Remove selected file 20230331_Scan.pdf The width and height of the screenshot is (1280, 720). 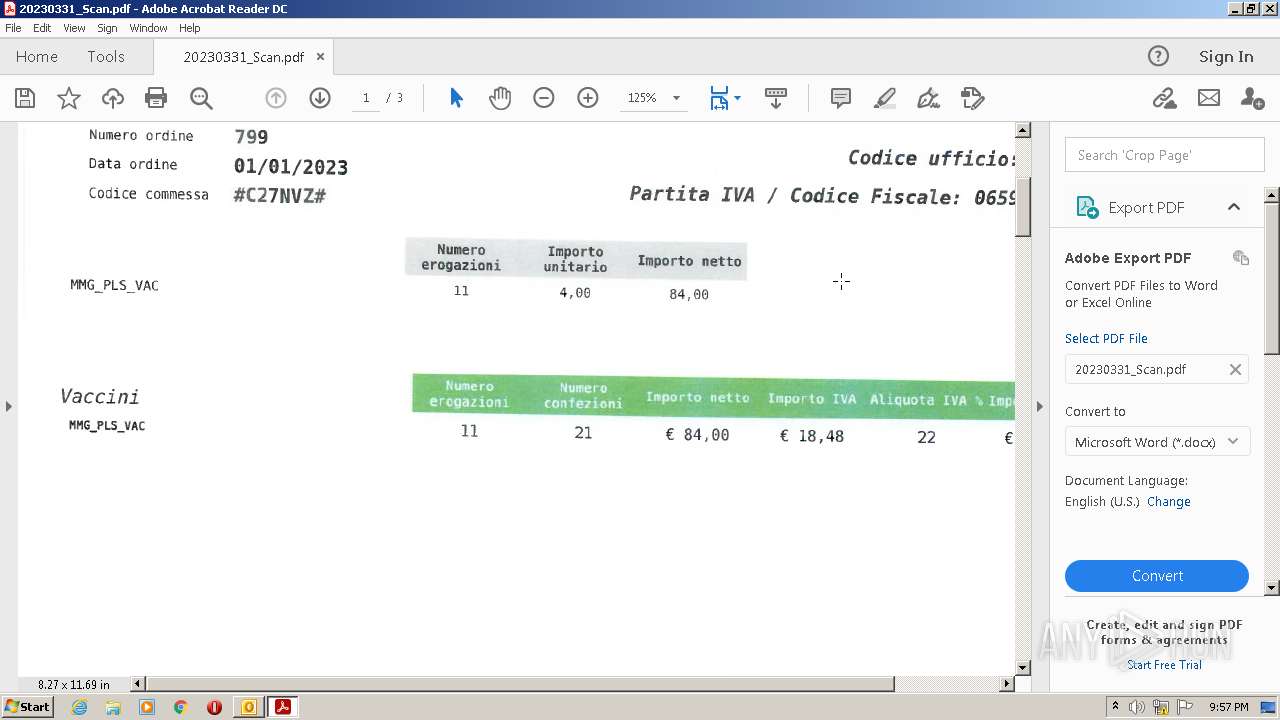pos(1235,369)
